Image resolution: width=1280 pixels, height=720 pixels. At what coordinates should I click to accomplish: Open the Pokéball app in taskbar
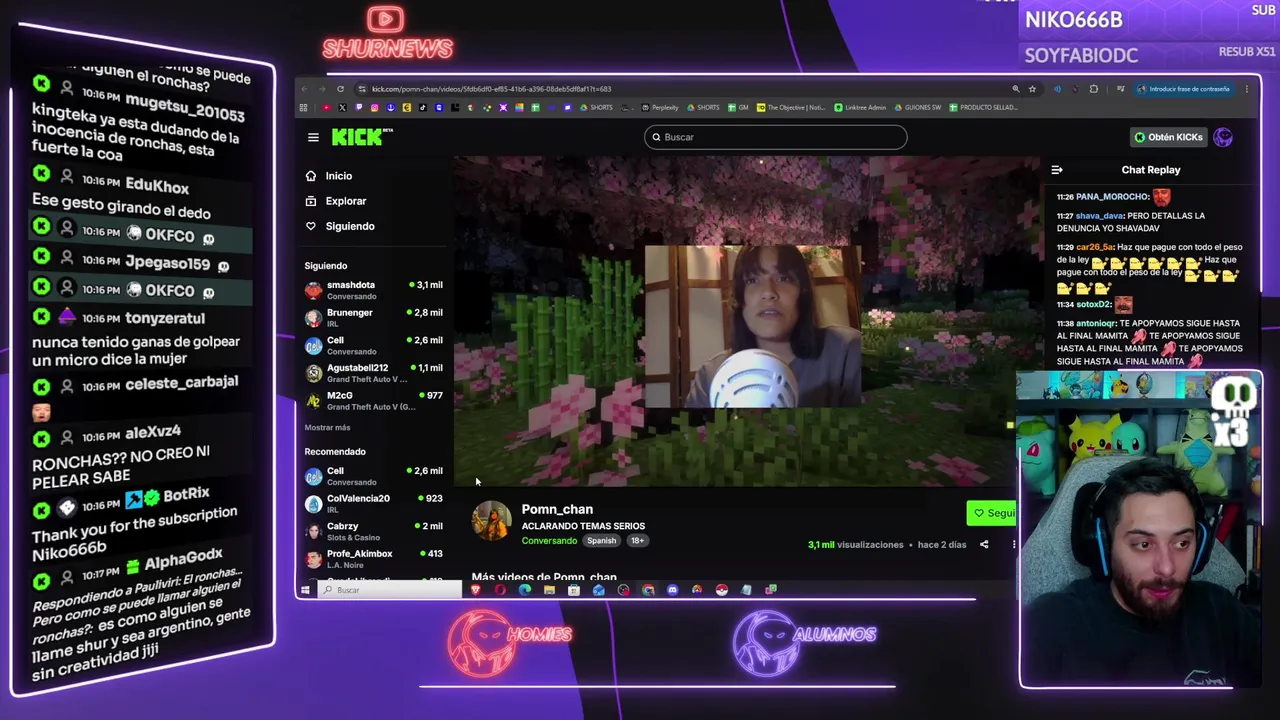tap(722, 590)
